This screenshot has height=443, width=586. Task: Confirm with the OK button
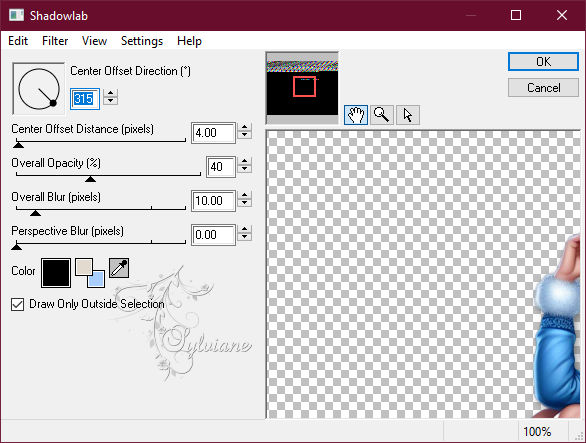point(543,61)
